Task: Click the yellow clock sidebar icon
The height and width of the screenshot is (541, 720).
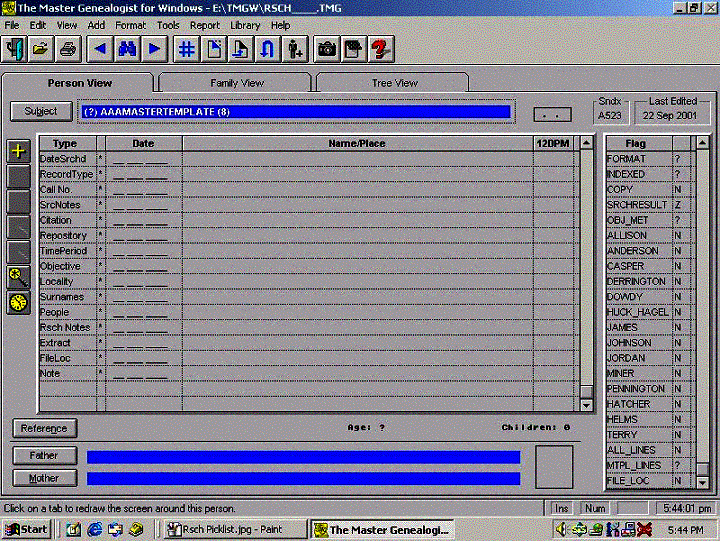Action: click(x=18, y=303)
